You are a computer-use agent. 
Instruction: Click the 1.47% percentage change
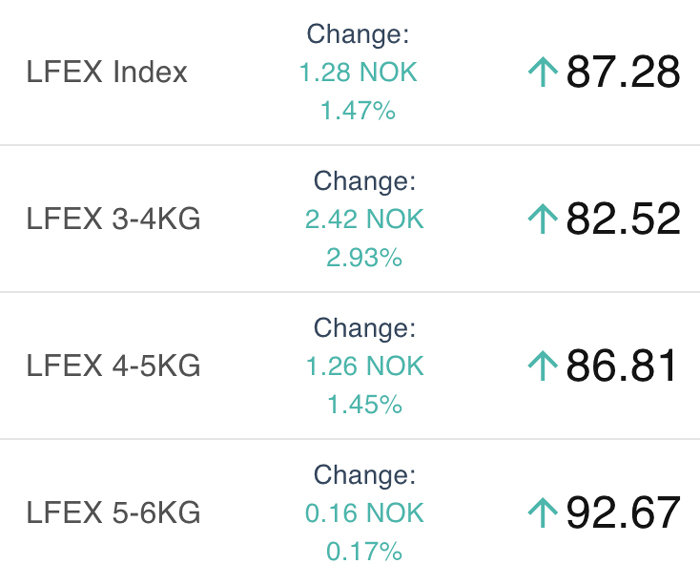pyautogui.click(x=358, y=110)
